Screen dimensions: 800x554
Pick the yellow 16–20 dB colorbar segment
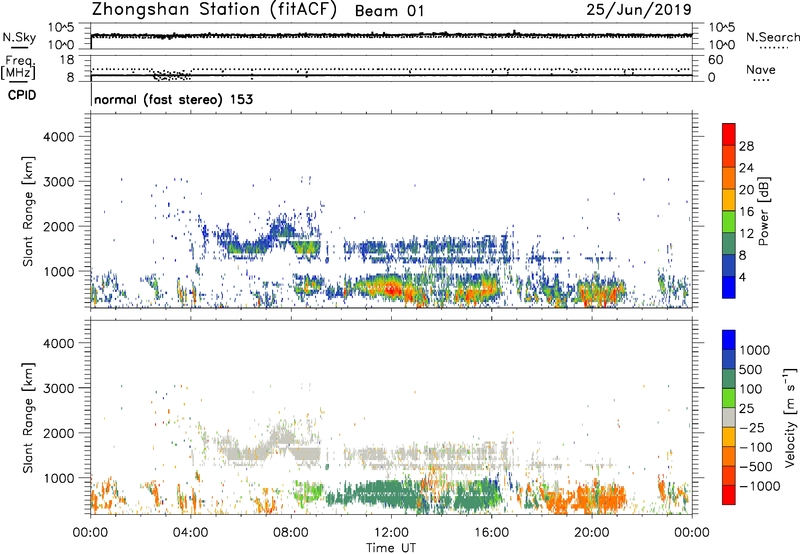click(729, 200)
